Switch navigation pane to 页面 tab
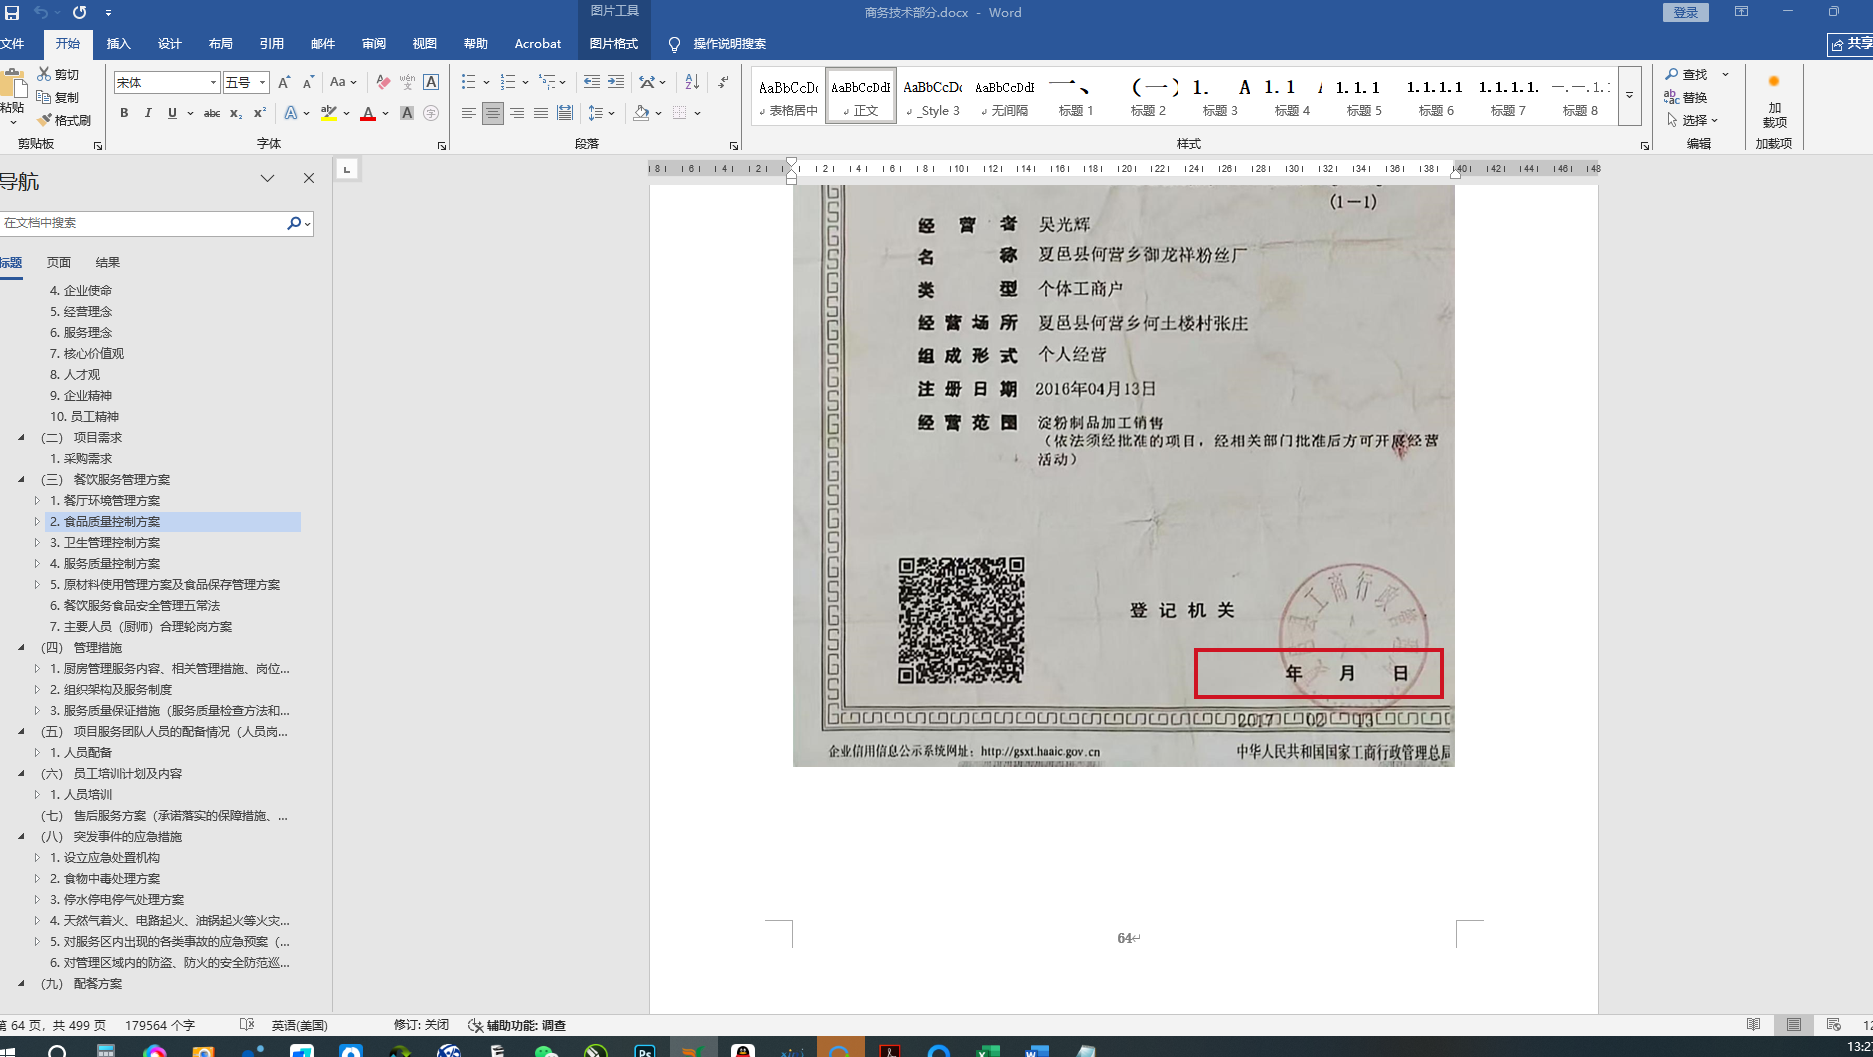This screenshot has height=1057, width=1873. [59, 262]
